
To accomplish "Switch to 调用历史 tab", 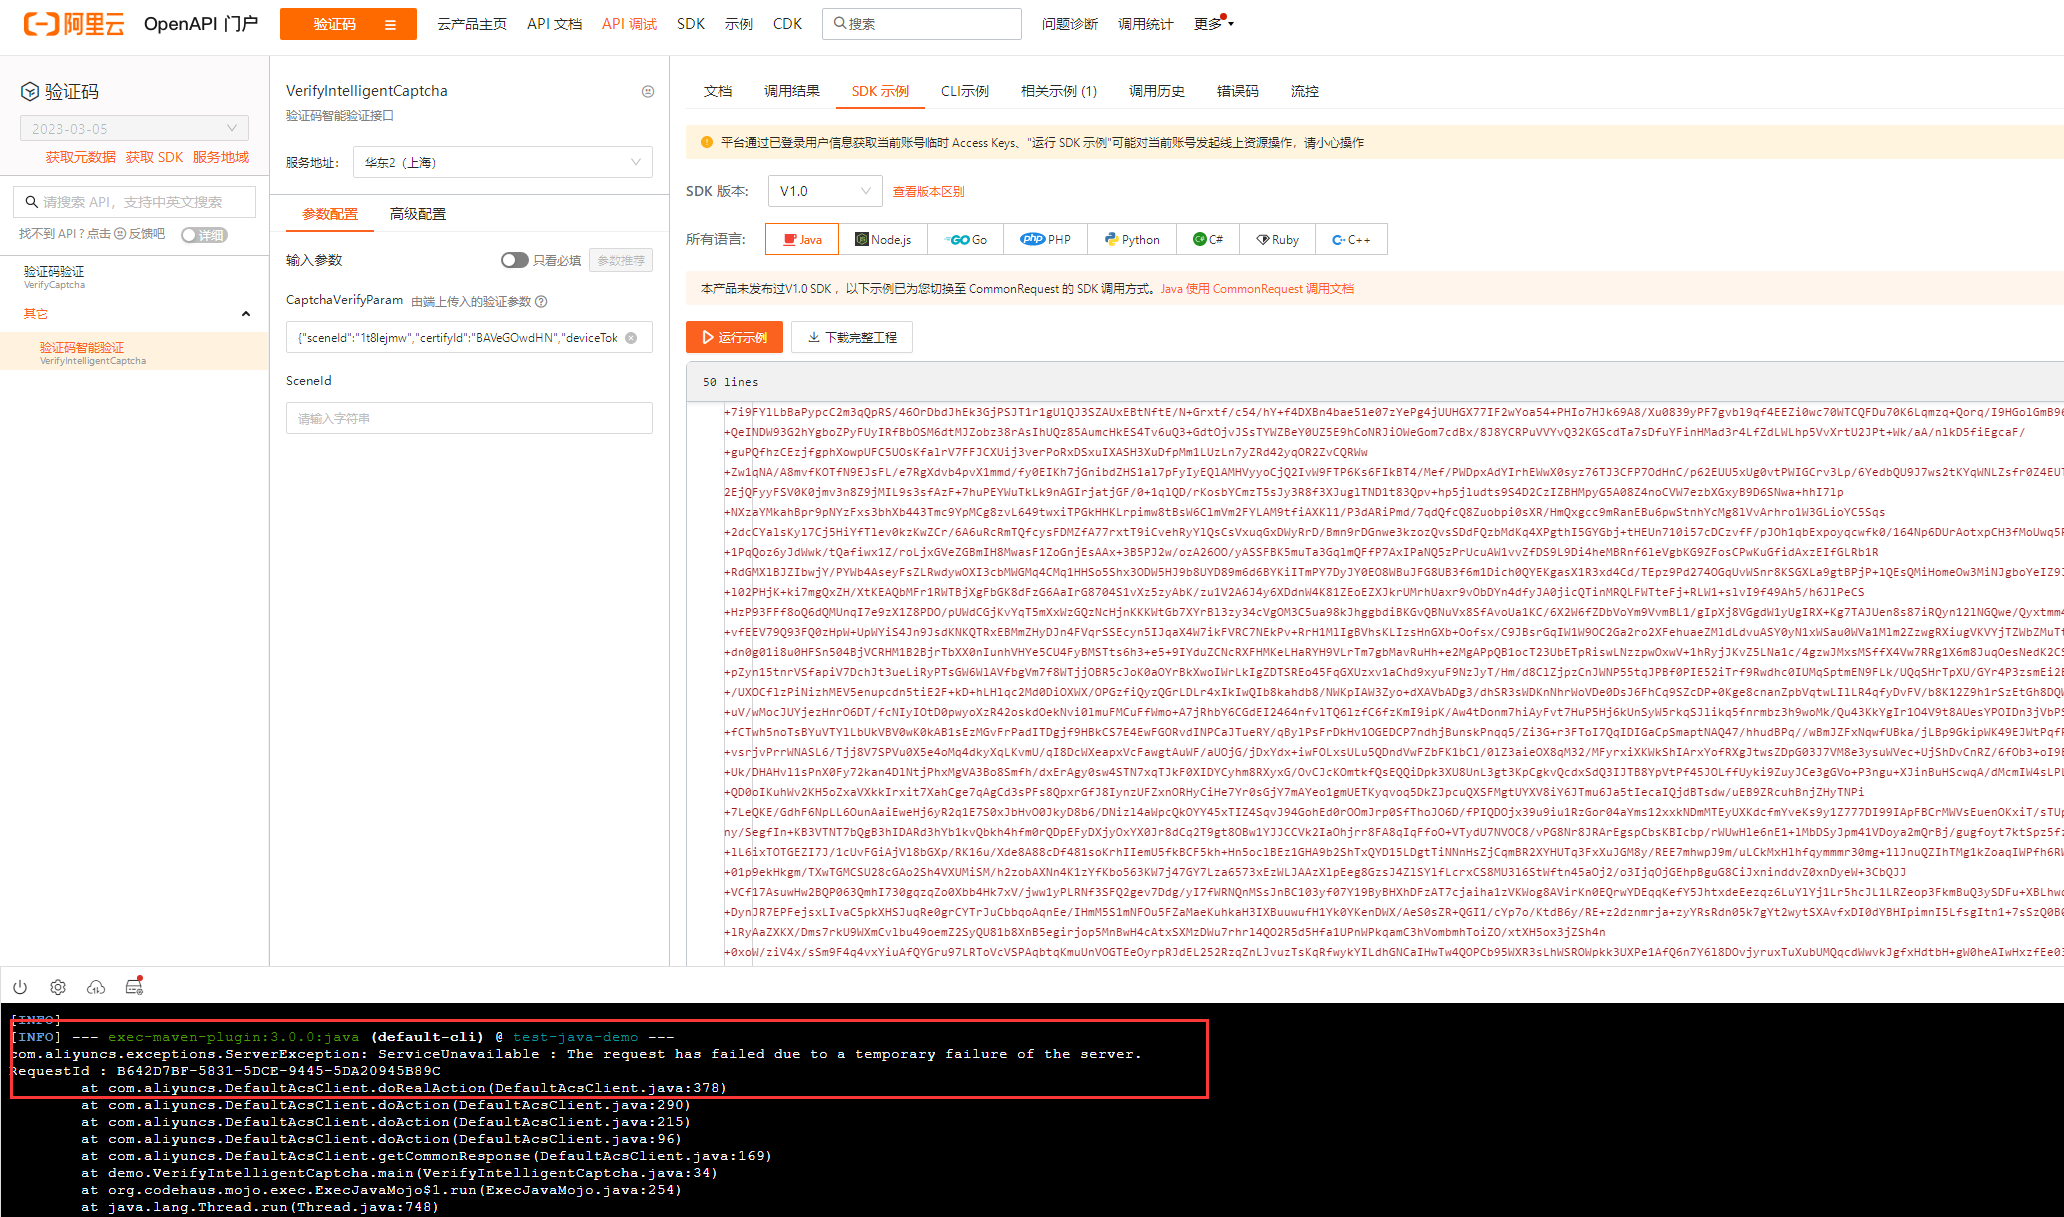I will coord(1157,91).
